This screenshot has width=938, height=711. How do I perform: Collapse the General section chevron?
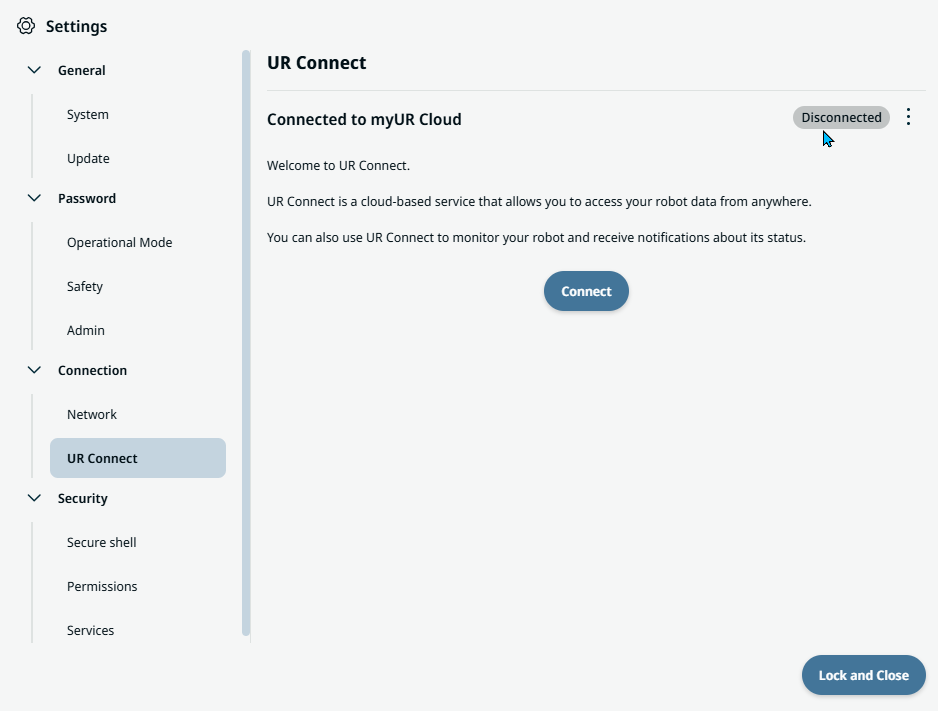click(x=35, y=70)
